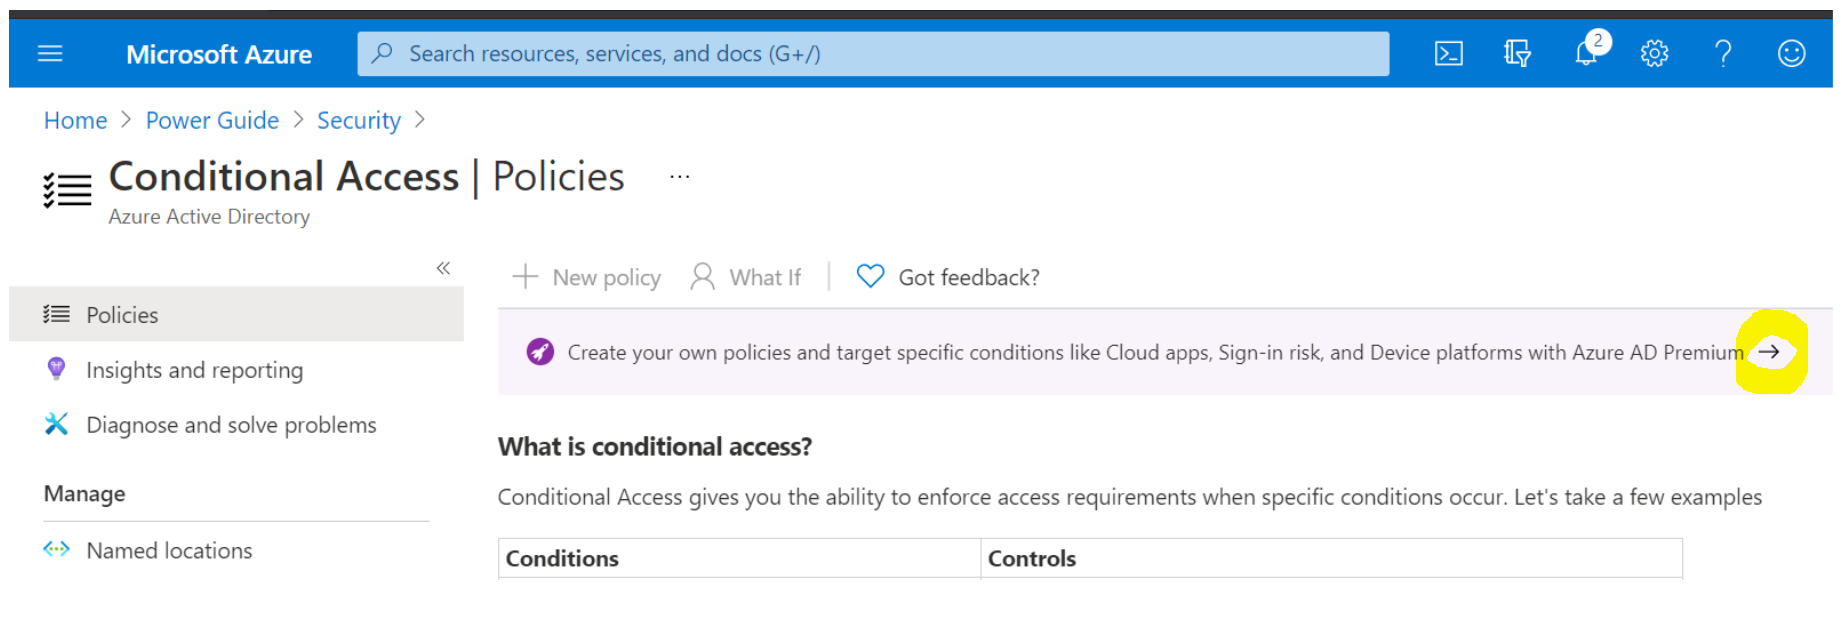The width and height of the screenshot is (1842, 630).
Task: Go to the Security breadcrumb link
Action: (358, 121)
